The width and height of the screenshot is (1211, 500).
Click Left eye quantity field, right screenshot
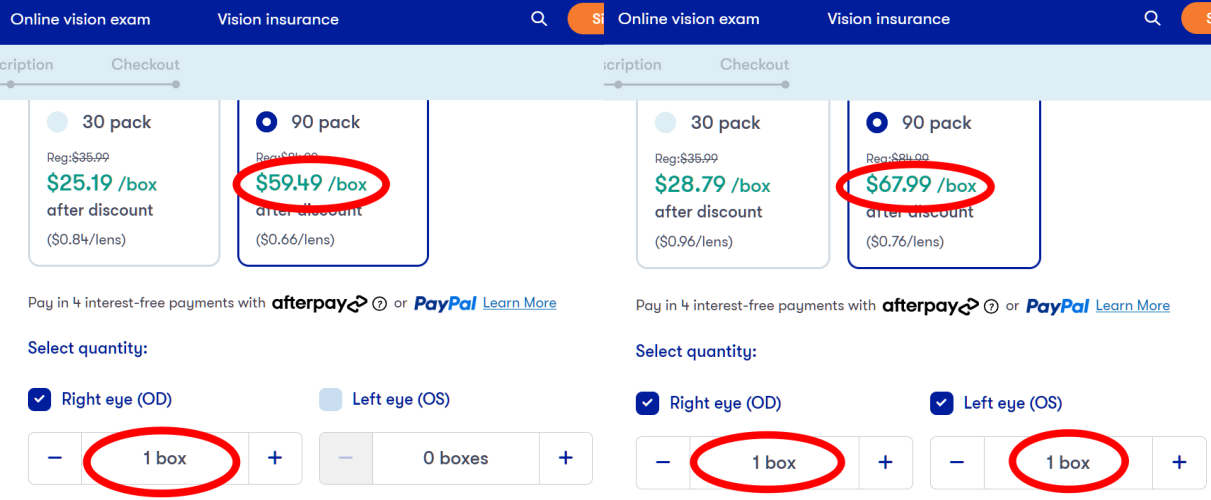(x=1068, y=462)
